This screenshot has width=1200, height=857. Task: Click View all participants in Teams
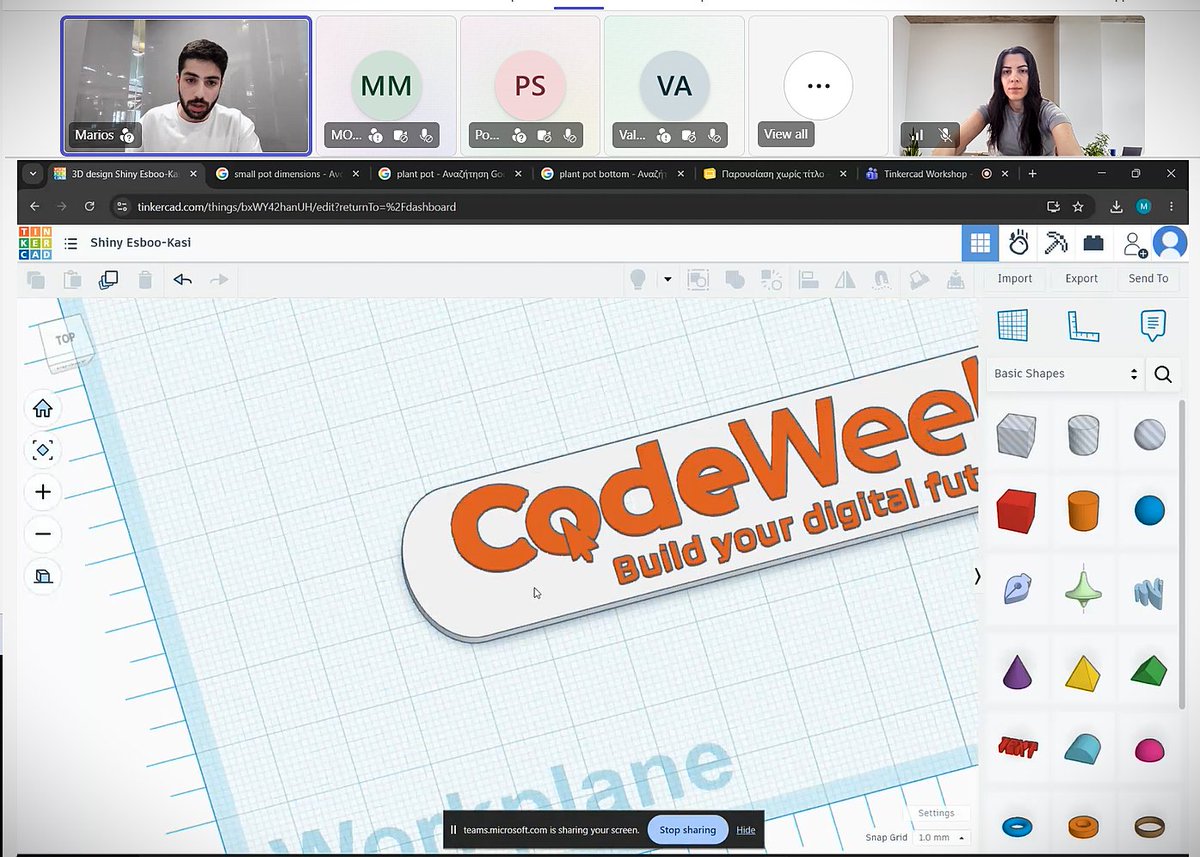786,134
